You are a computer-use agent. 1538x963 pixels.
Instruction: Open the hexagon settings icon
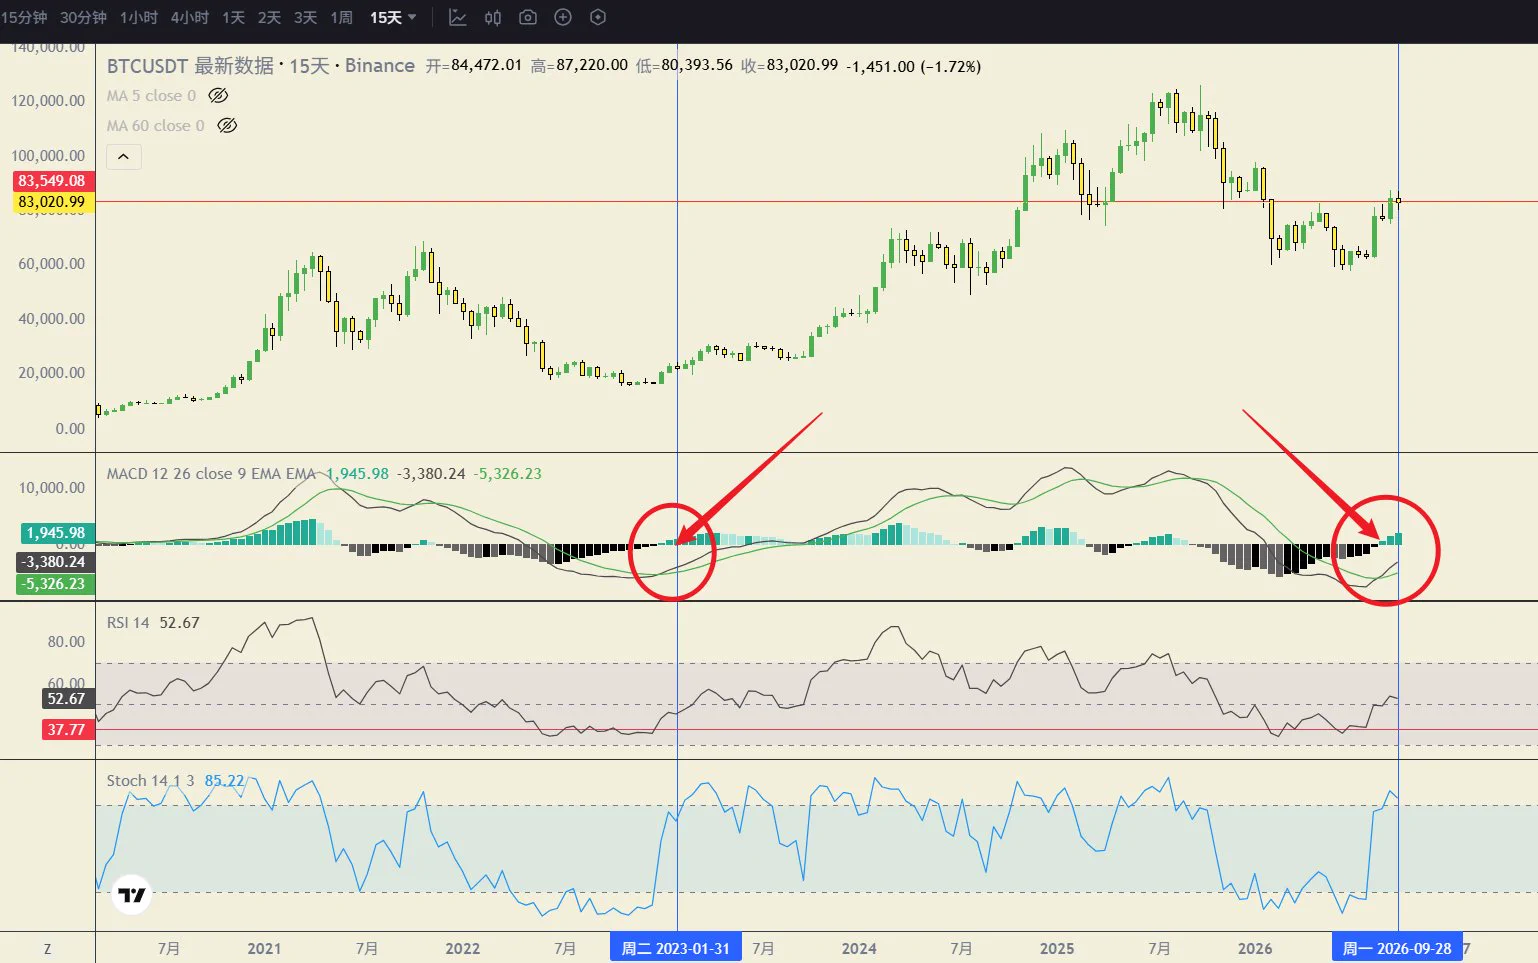tap(598, 17)
